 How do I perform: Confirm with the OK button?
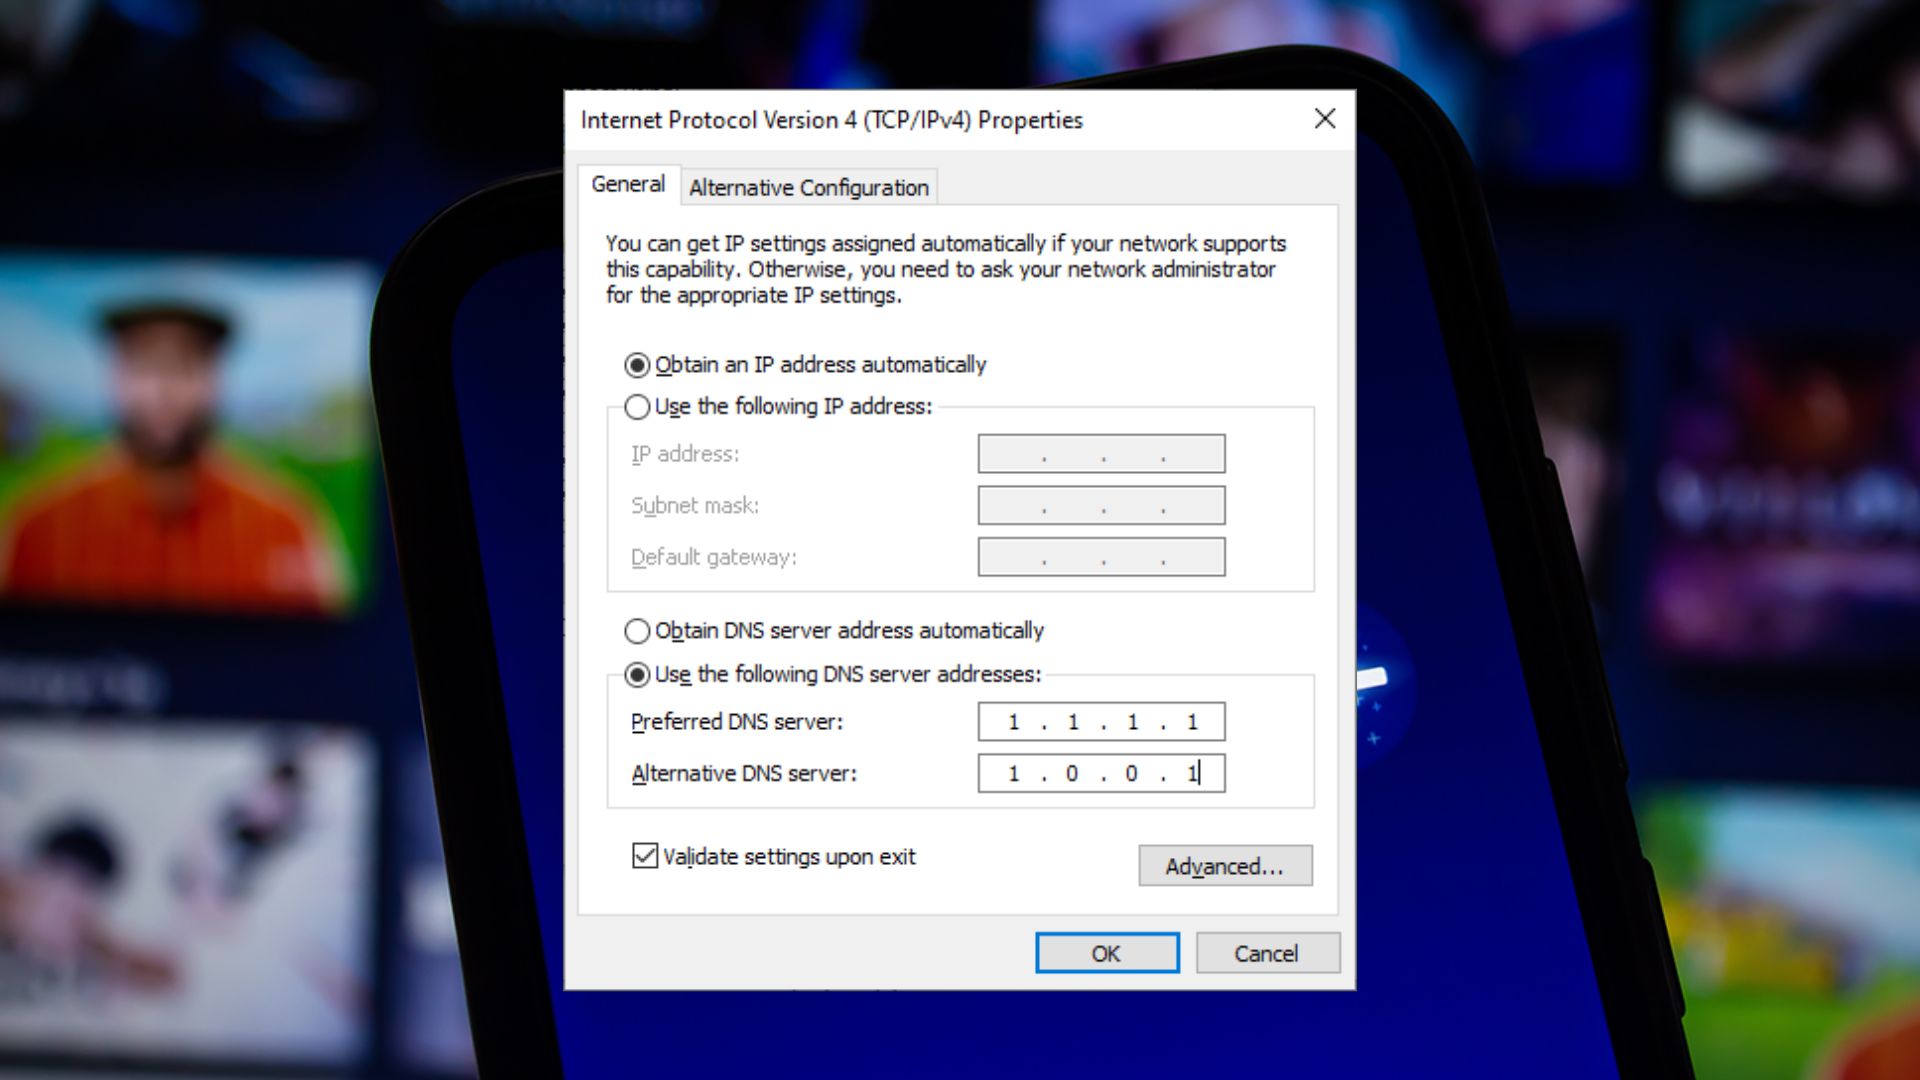pyautogui.click(x=1107, y=953)
